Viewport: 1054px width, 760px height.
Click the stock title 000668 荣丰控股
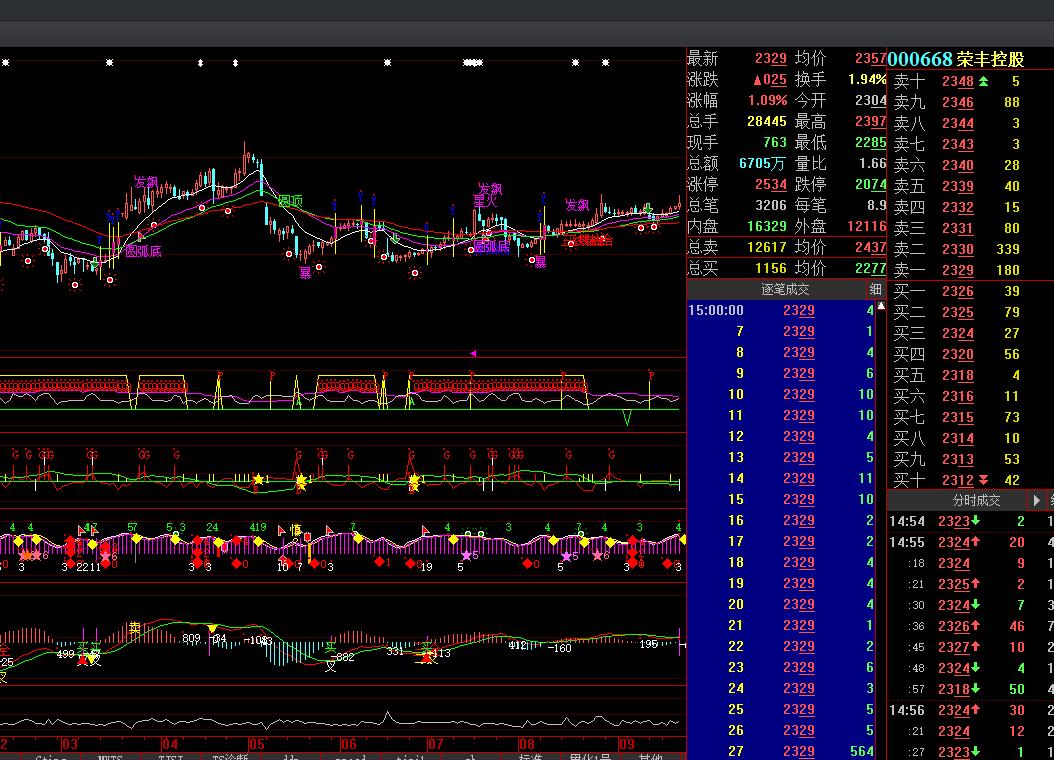click(x=955, y=59)
